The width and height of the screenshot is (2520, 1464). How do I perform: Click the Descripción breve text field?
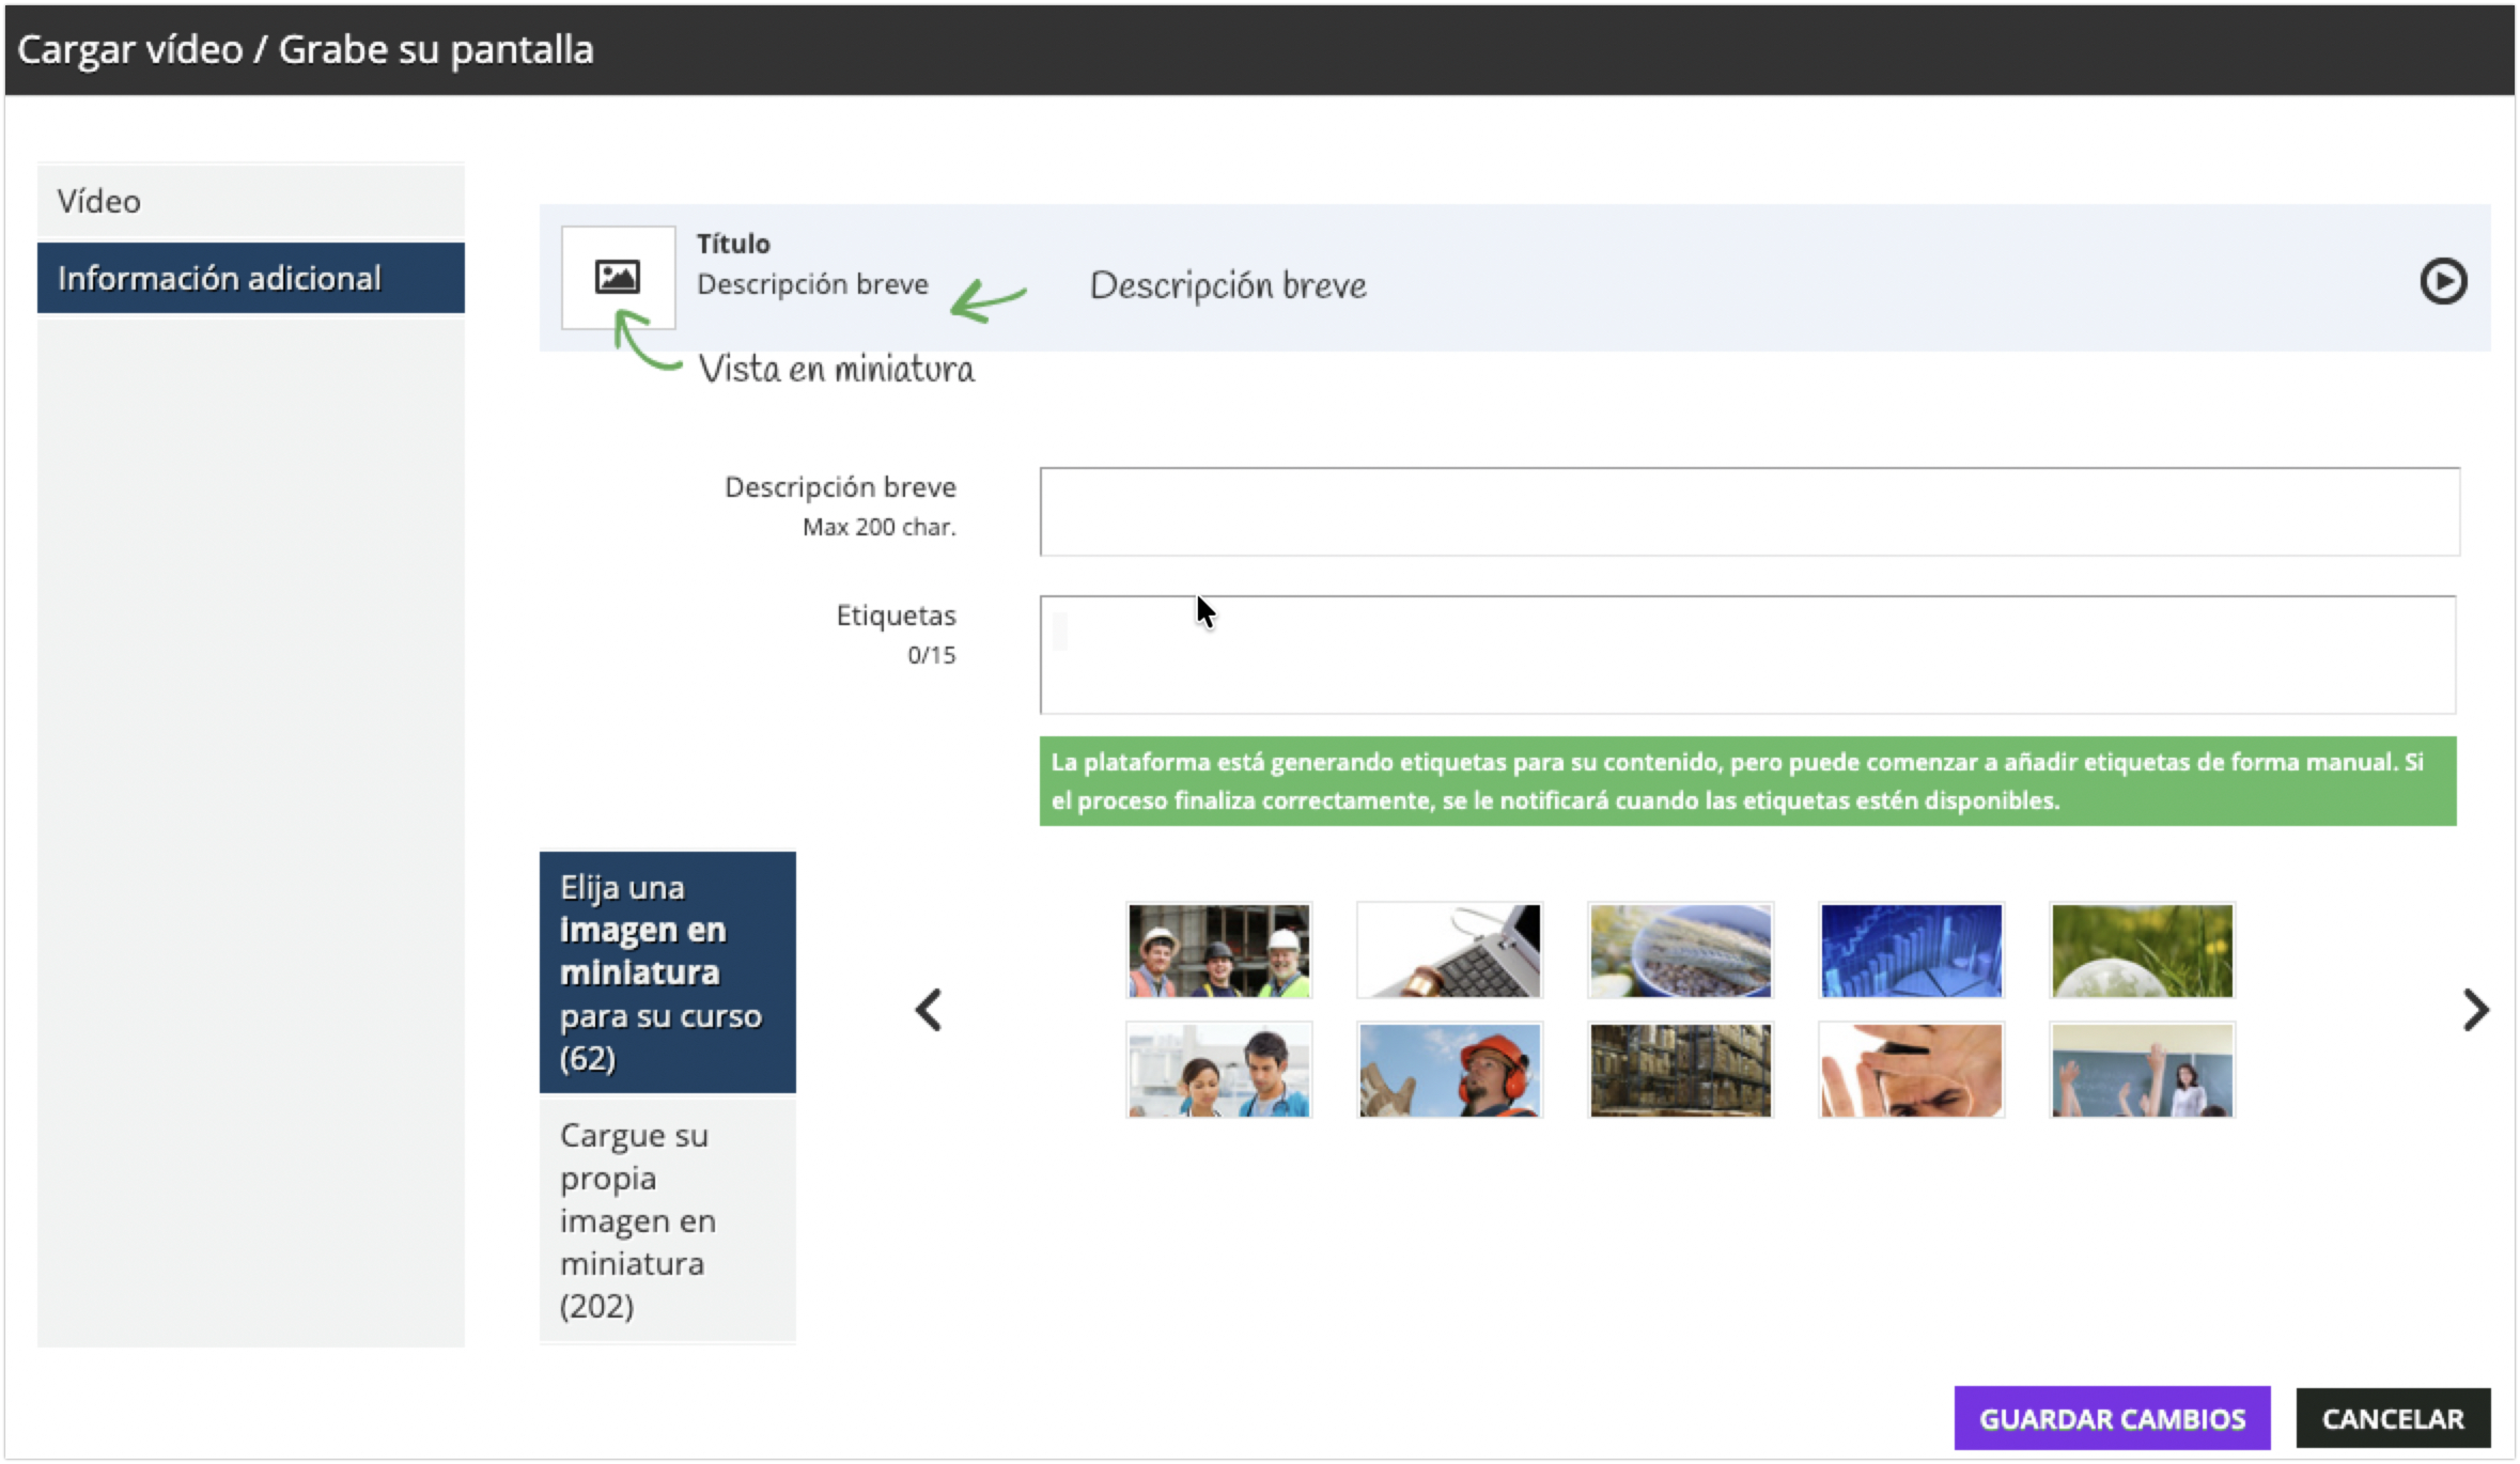point(1748,511)
